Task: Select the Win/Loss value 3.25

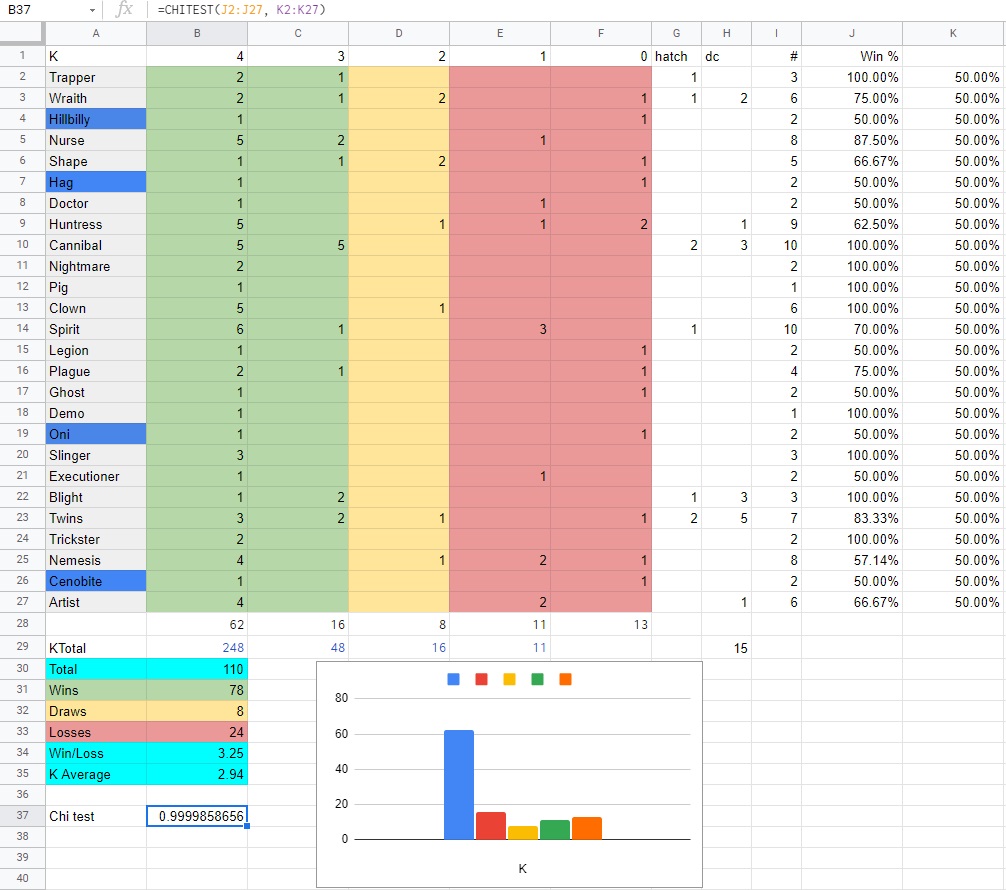Action: pos(197,753)
